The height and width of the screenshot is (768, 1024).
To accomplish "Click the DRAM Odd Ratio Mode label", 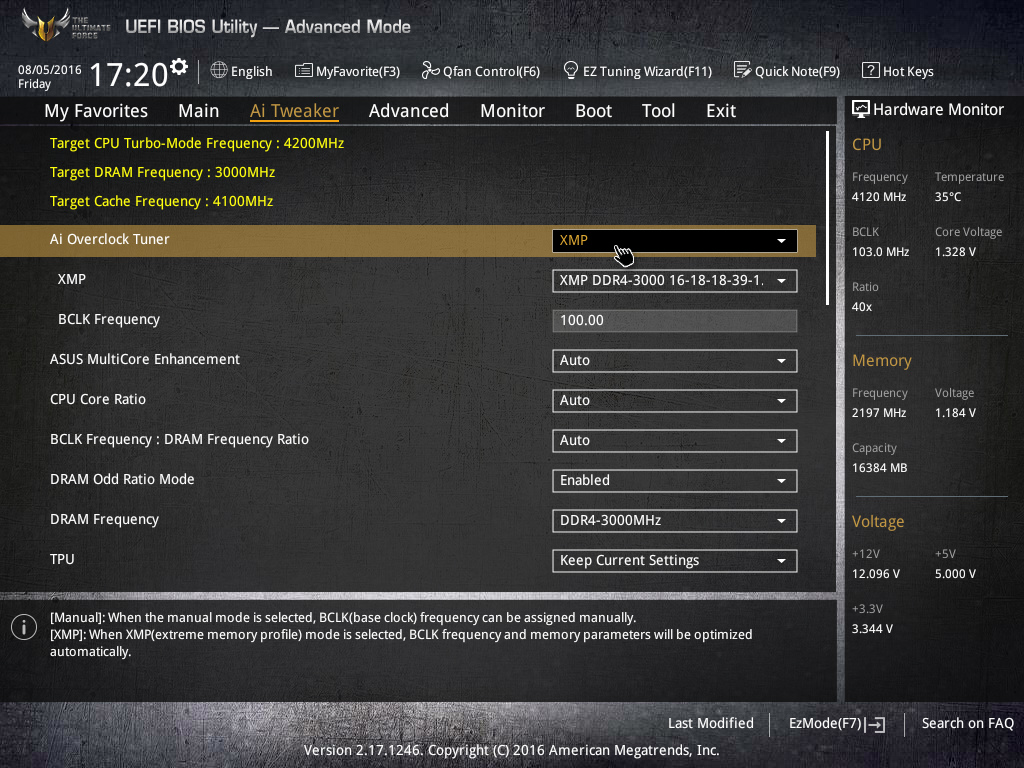I will (x=122, y=479).
